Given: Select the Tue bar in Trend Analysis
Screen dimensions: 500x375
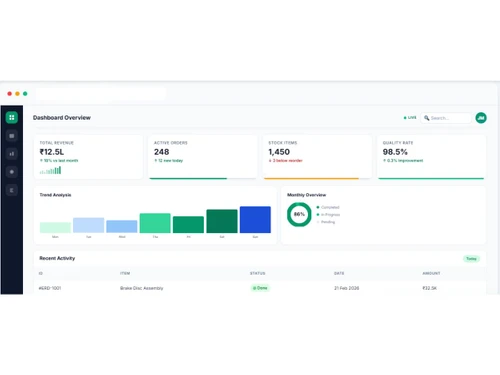Looking at the screenshot, I should coord(88,225).
